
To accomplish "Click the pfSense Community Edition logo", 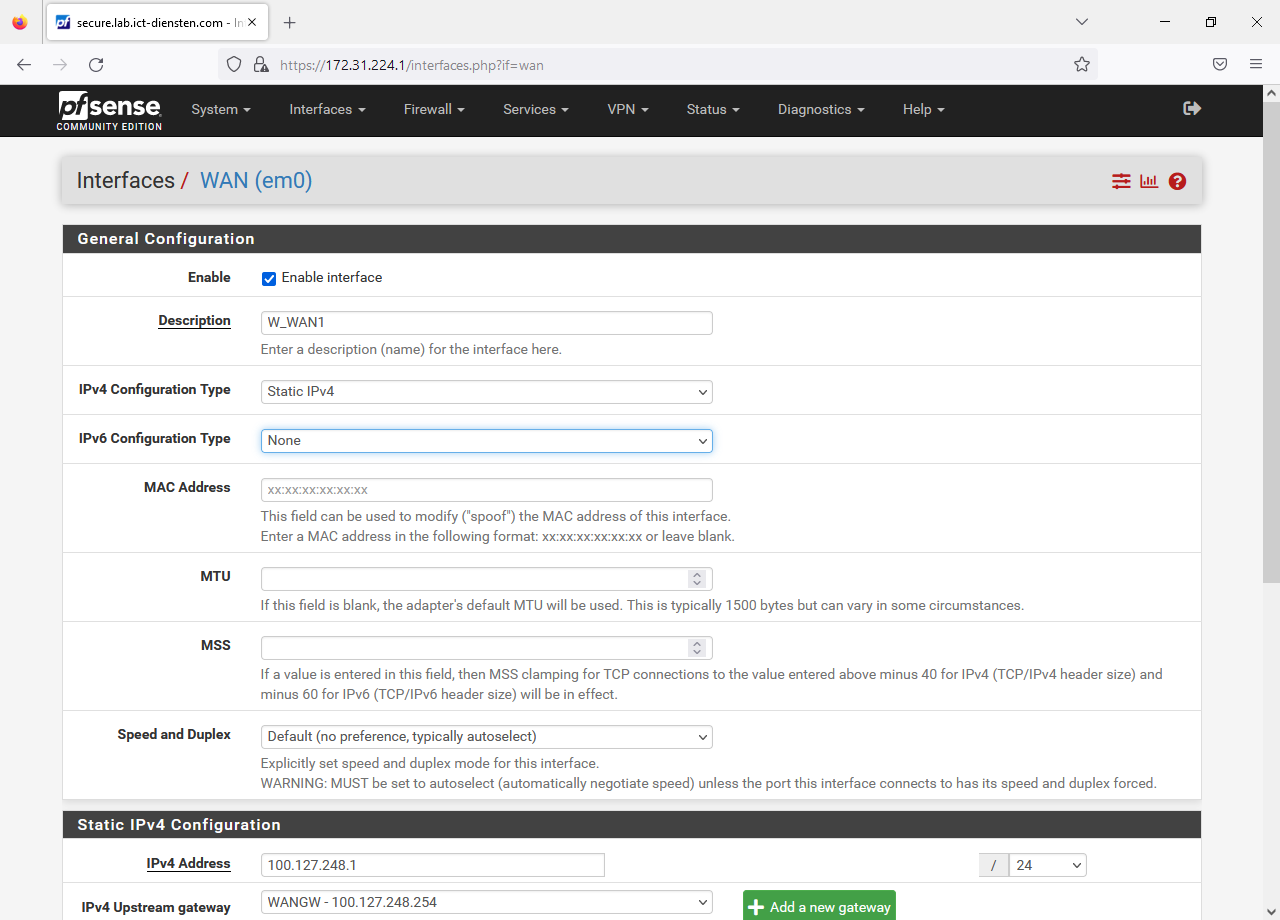I will tap(109, 110).
